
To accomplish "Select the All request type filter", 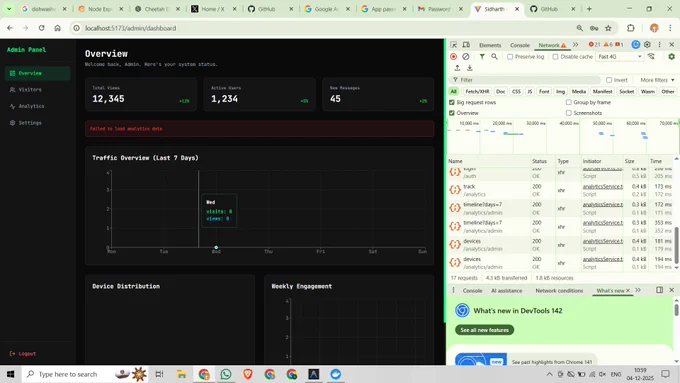I will pyautogui.click(x=454, y=92).
